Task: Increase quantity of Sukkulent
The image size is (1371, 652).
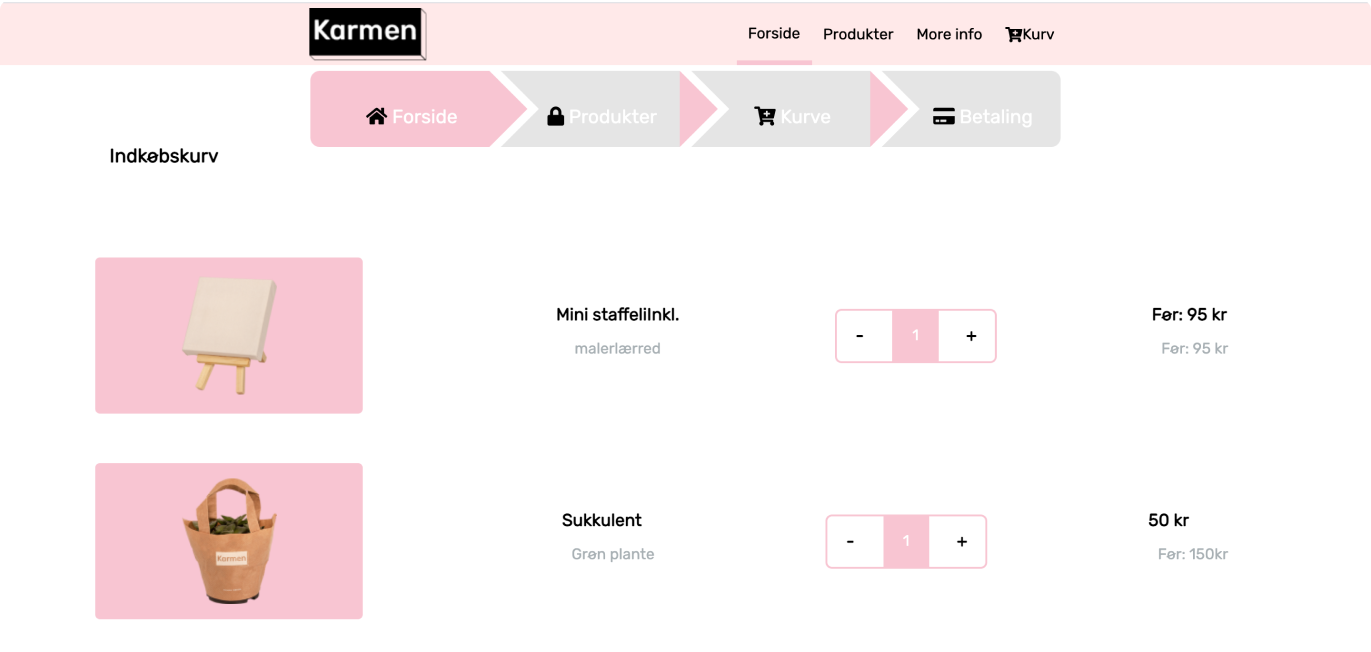Action: 961,542
